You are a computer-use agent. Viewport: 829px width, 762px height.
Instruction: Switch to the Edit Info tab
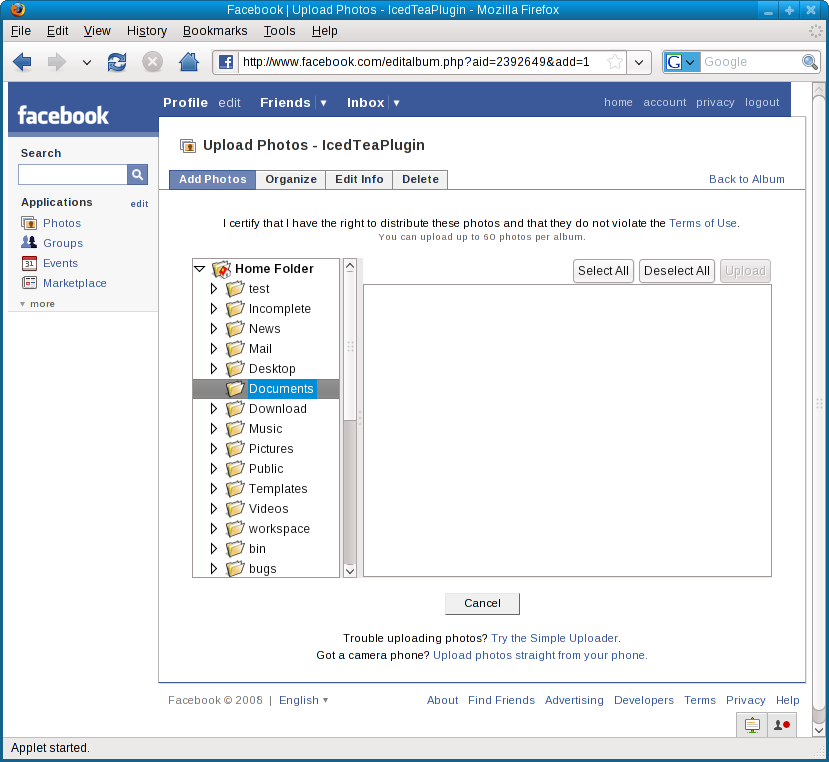coord(359,179)
